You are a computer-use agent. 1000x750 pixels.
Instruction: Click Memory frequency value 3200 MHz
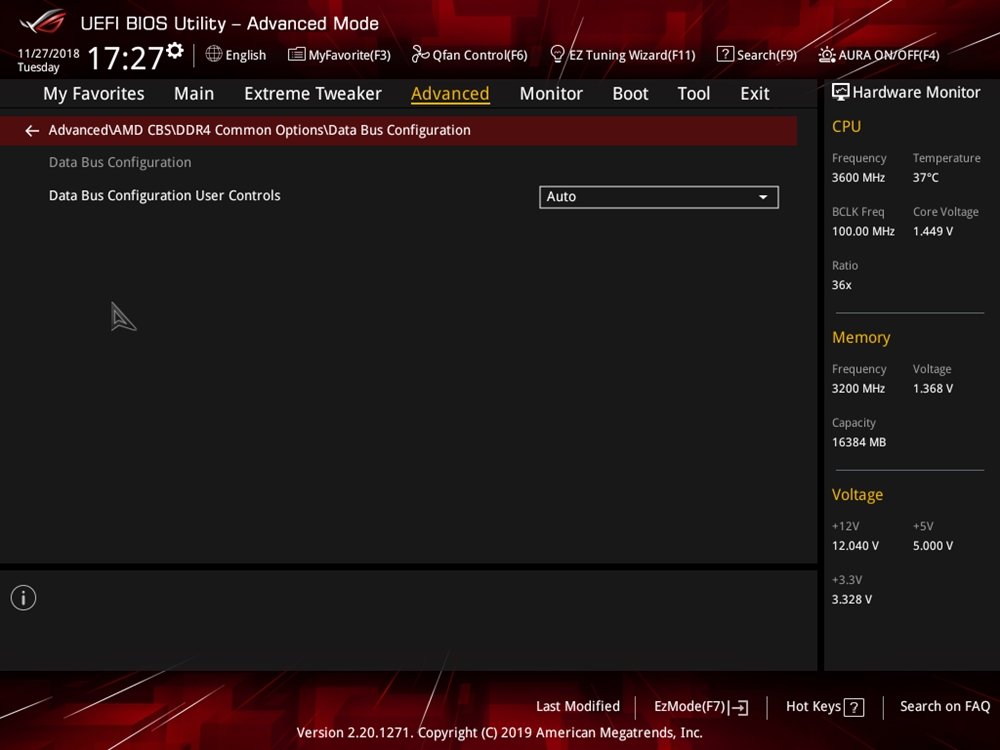click(858, 388)
